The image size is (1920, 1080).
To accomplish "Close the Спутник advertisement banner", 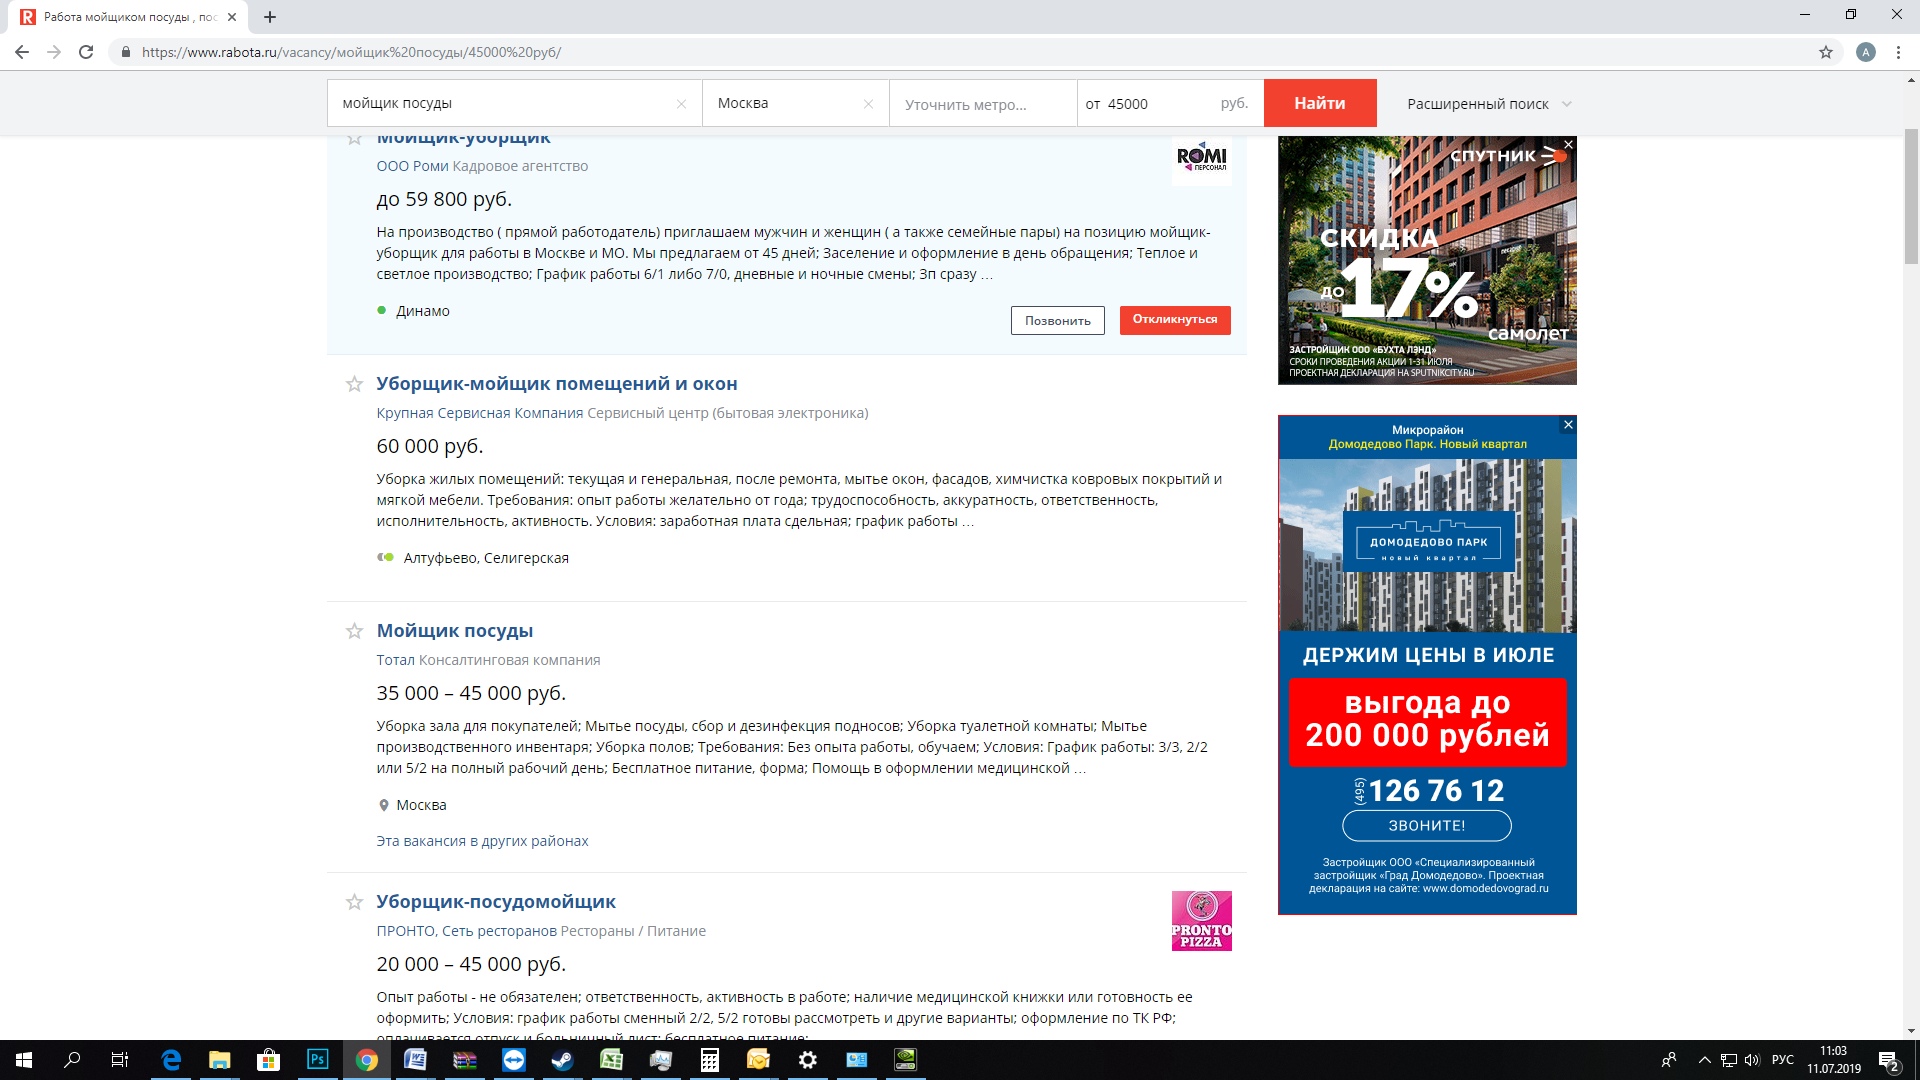I will pyautogui.click(x=1568, y=145).
